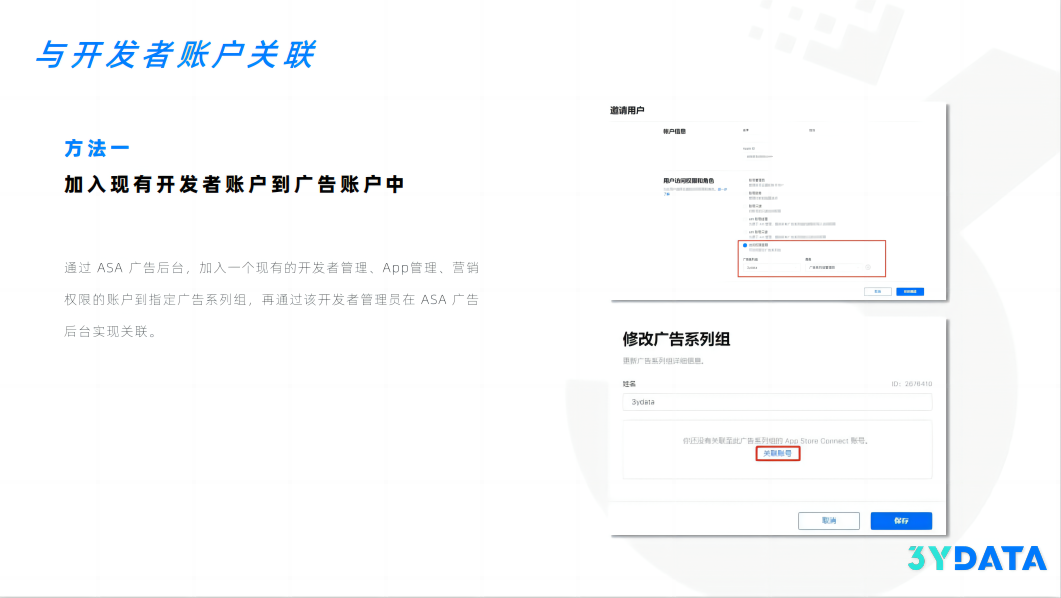Click the slide title 与开发者账户关联
The height and width of the screenshot is (598, 1061).
coord(175,54)
